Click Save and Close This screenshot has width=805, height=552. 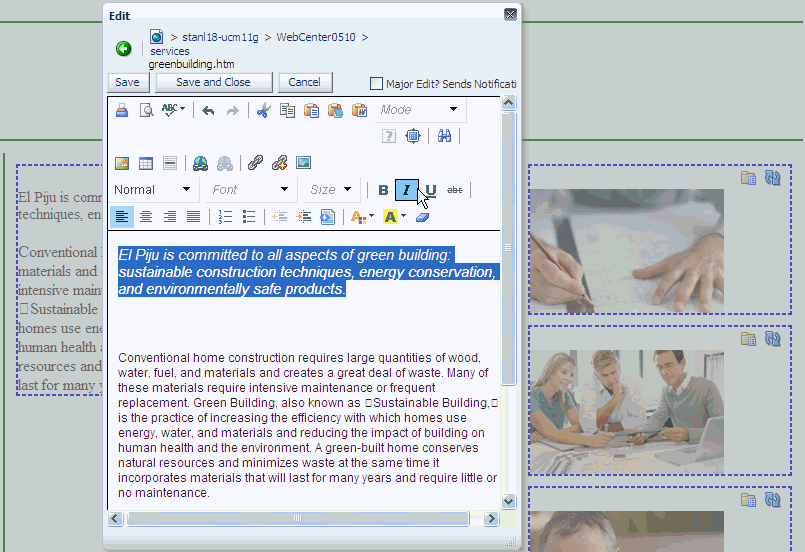click(213, 82)
